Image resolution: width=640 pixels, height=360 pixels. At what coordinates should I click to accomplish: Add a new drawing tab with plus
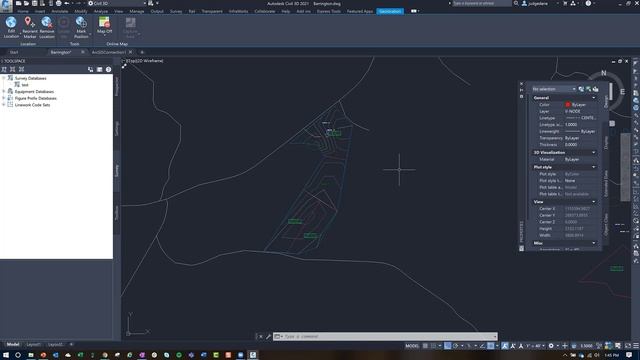click(142, 52)
